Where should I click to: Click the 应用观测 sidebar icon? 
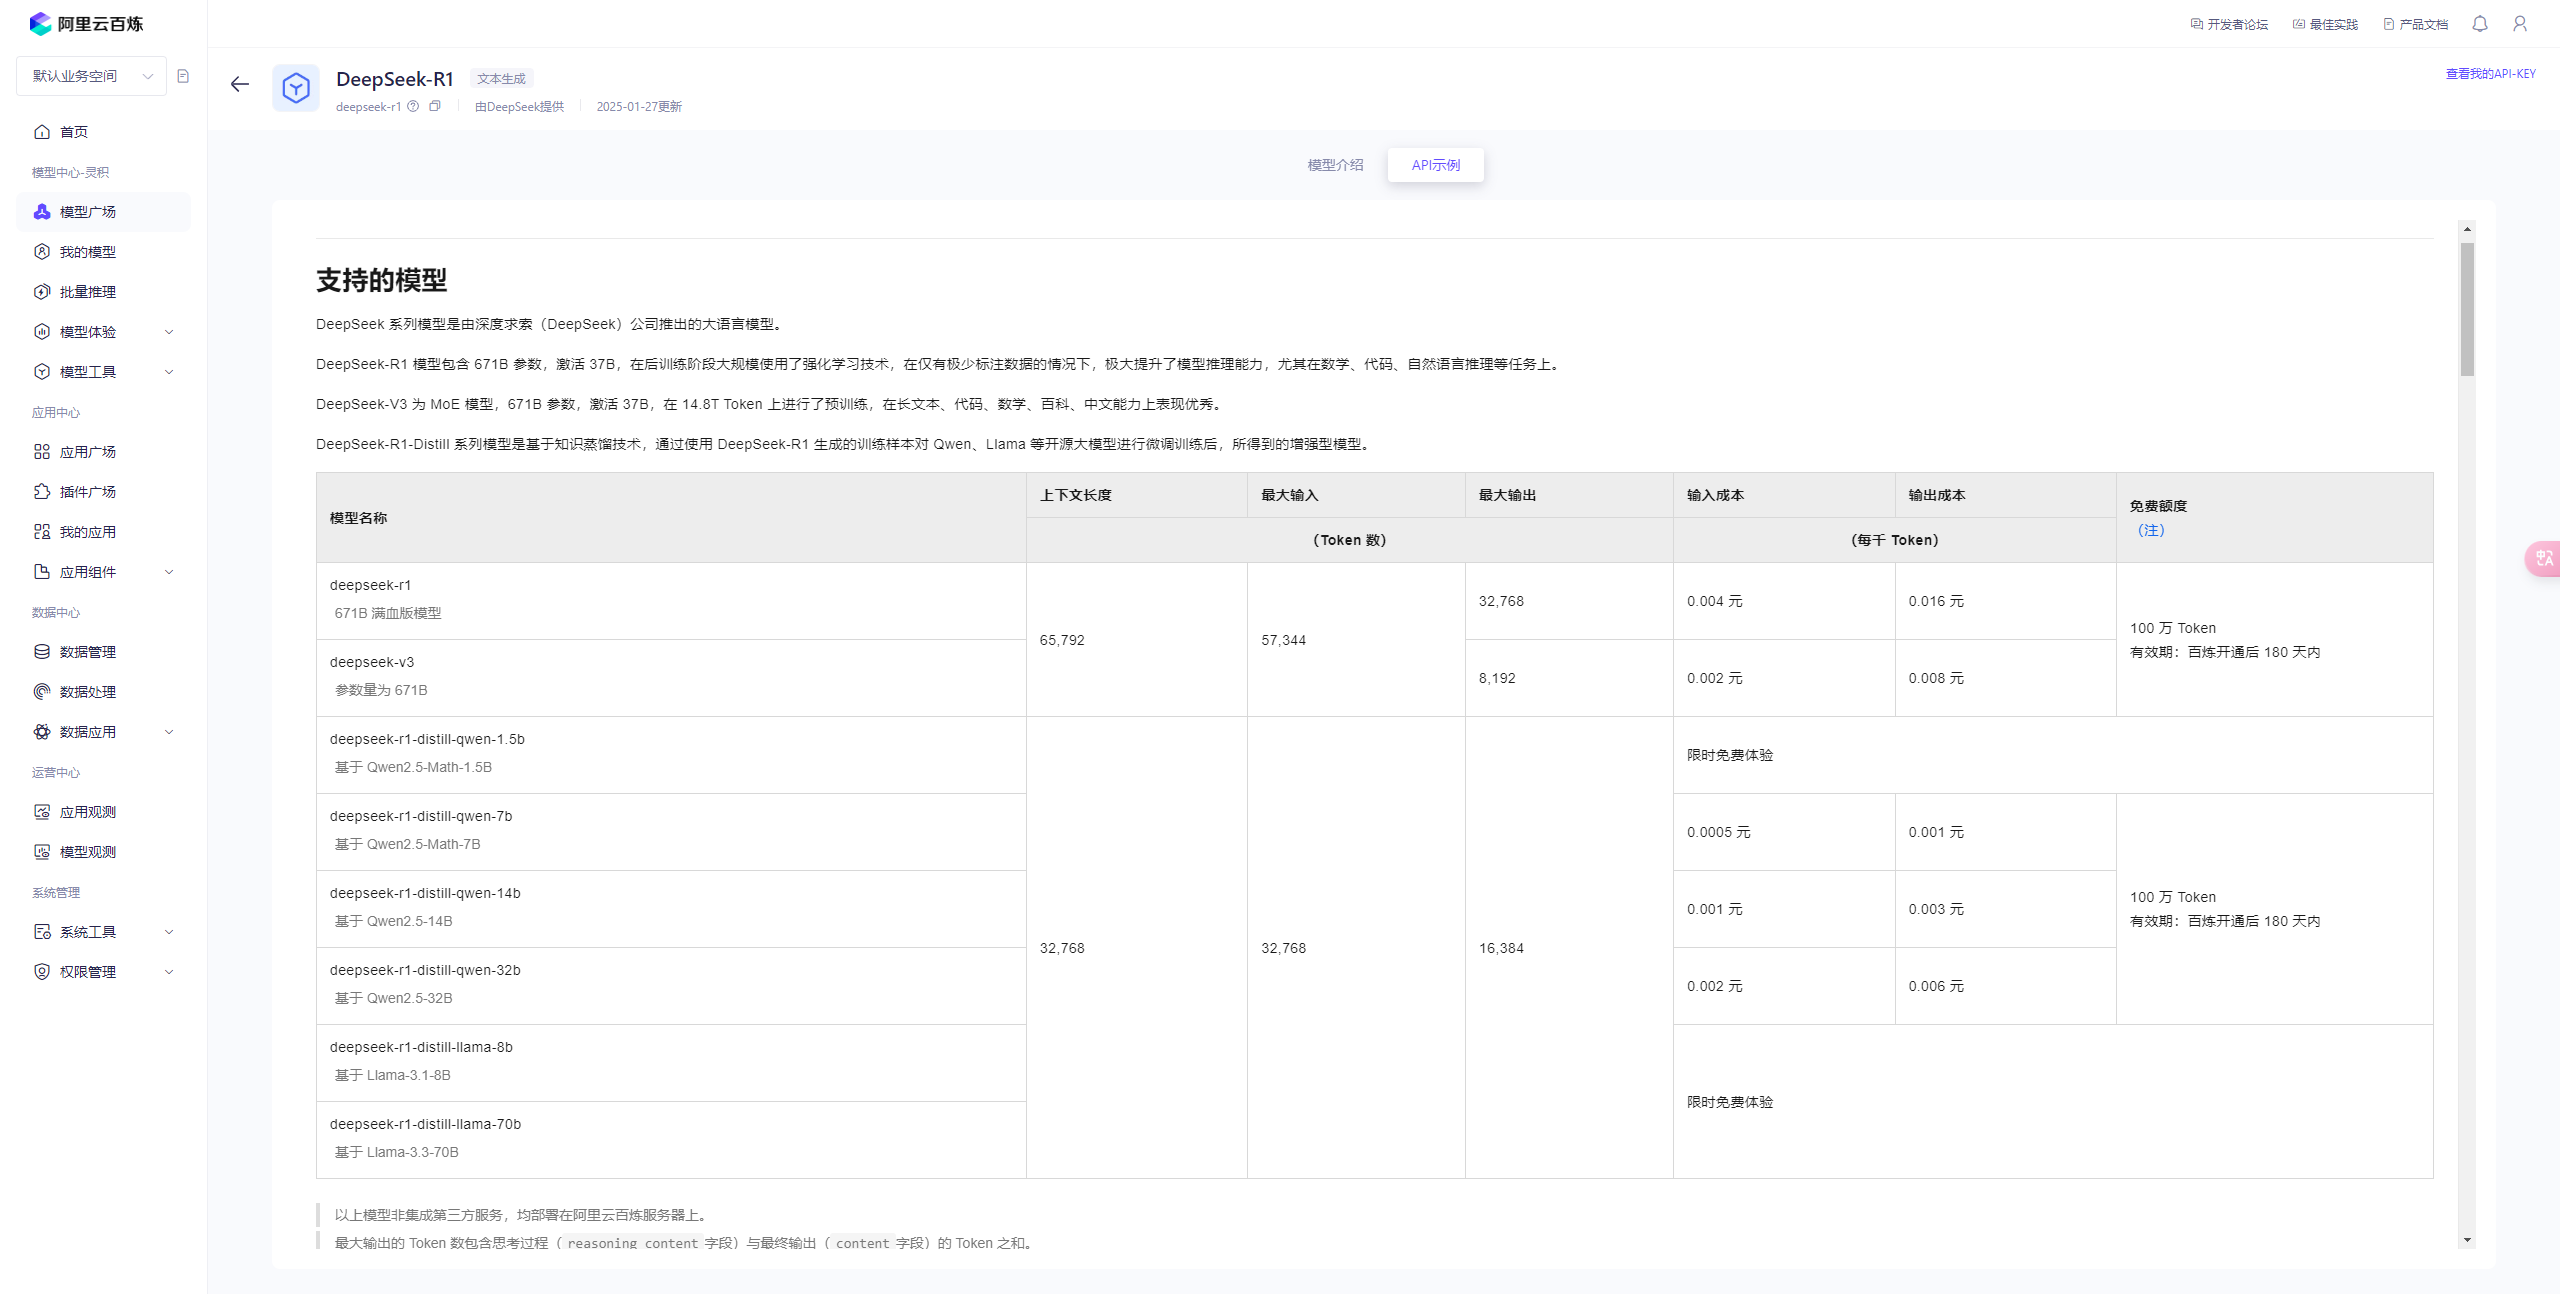(42, 812)
